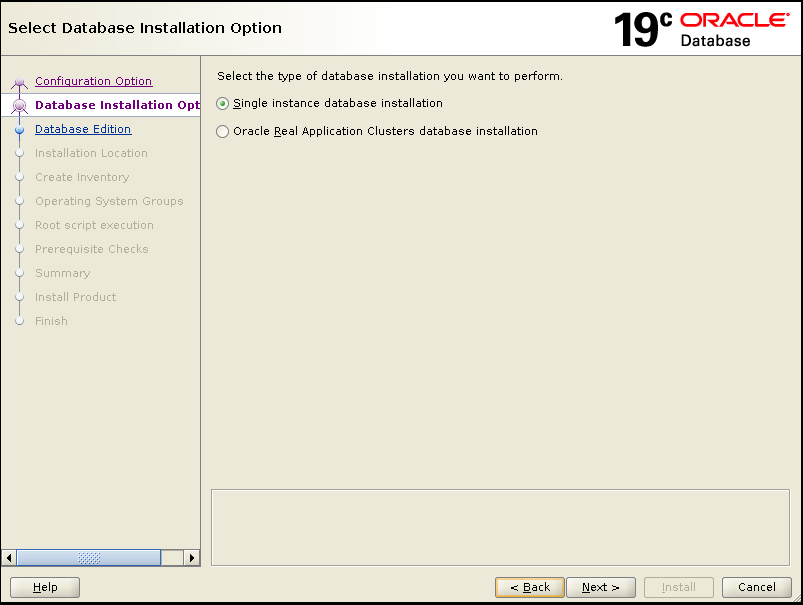This screenshot has width=803, height=605.
Task: Cancel the installer with Cancel button
Action: point(756,587)
